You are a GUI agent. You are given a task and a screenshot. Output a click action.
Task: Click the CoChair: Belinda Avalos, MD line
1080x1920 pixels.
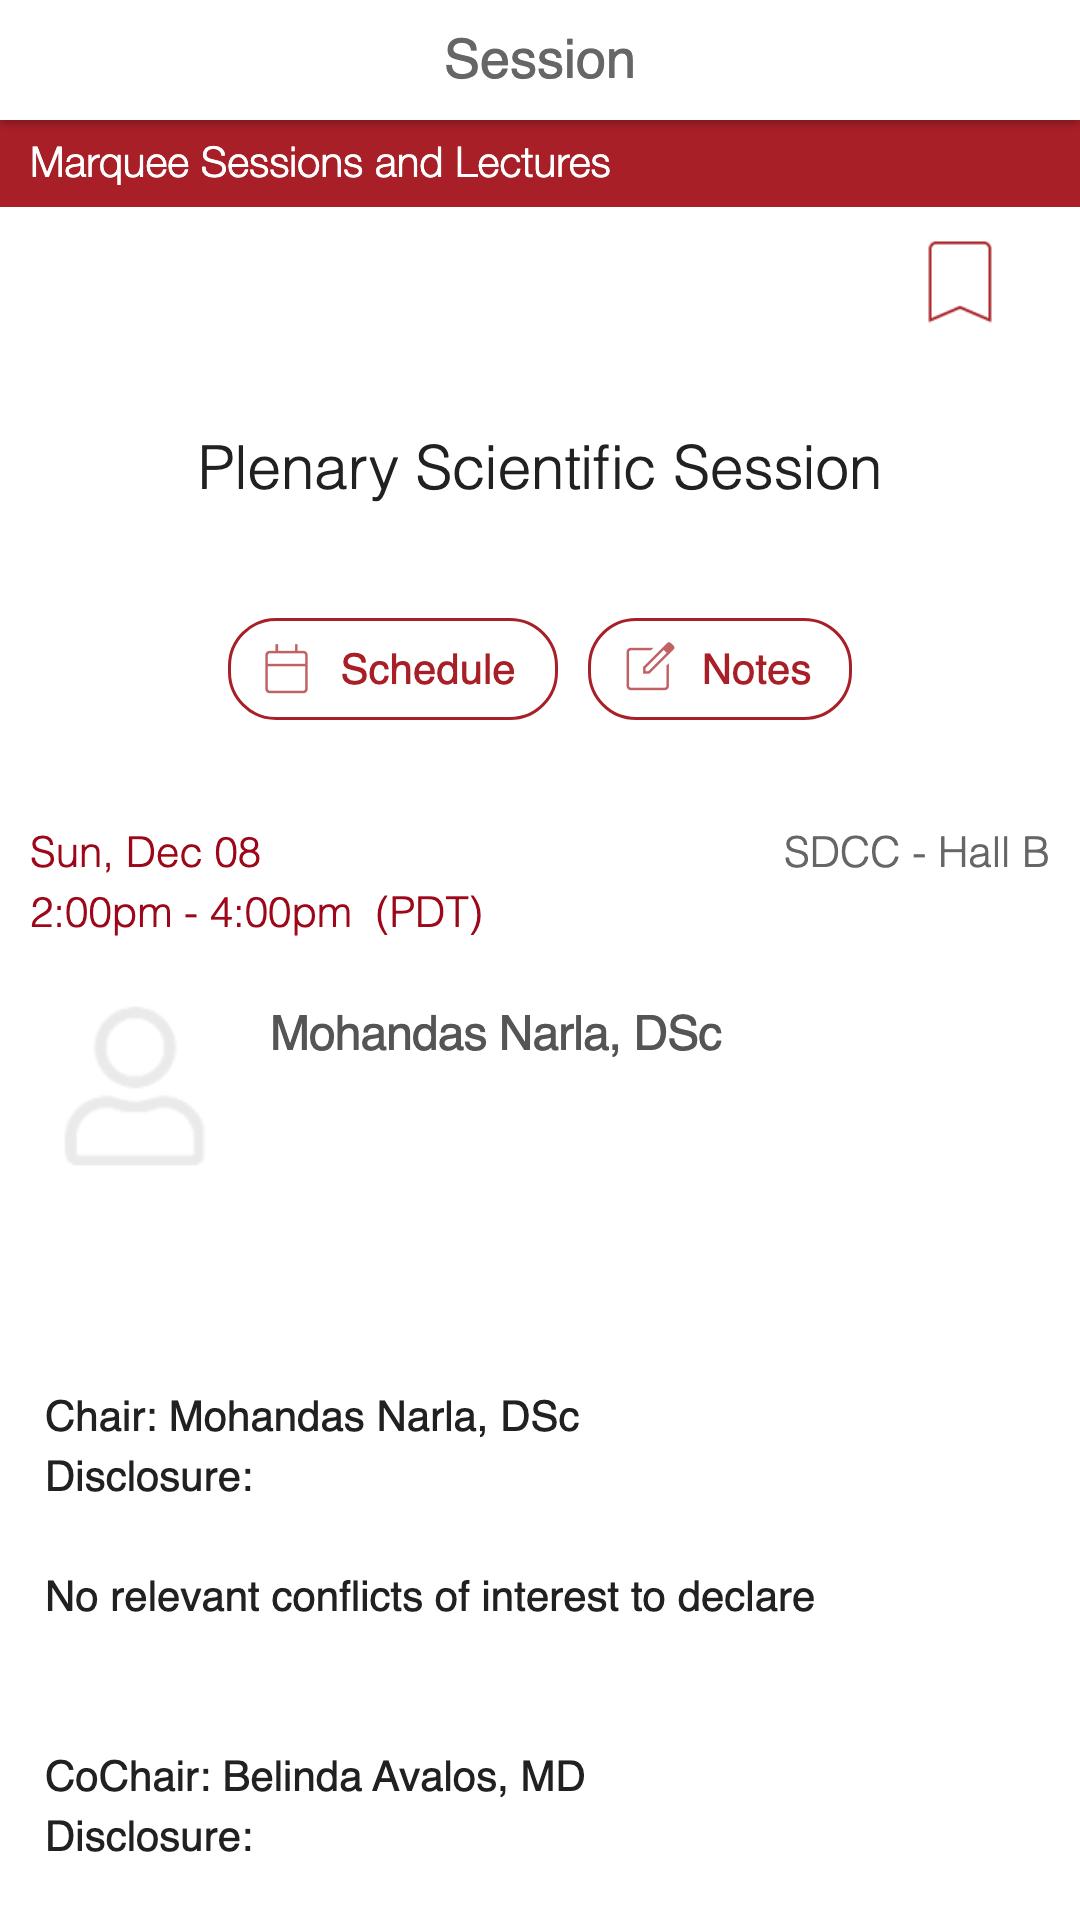[315, 1777]
